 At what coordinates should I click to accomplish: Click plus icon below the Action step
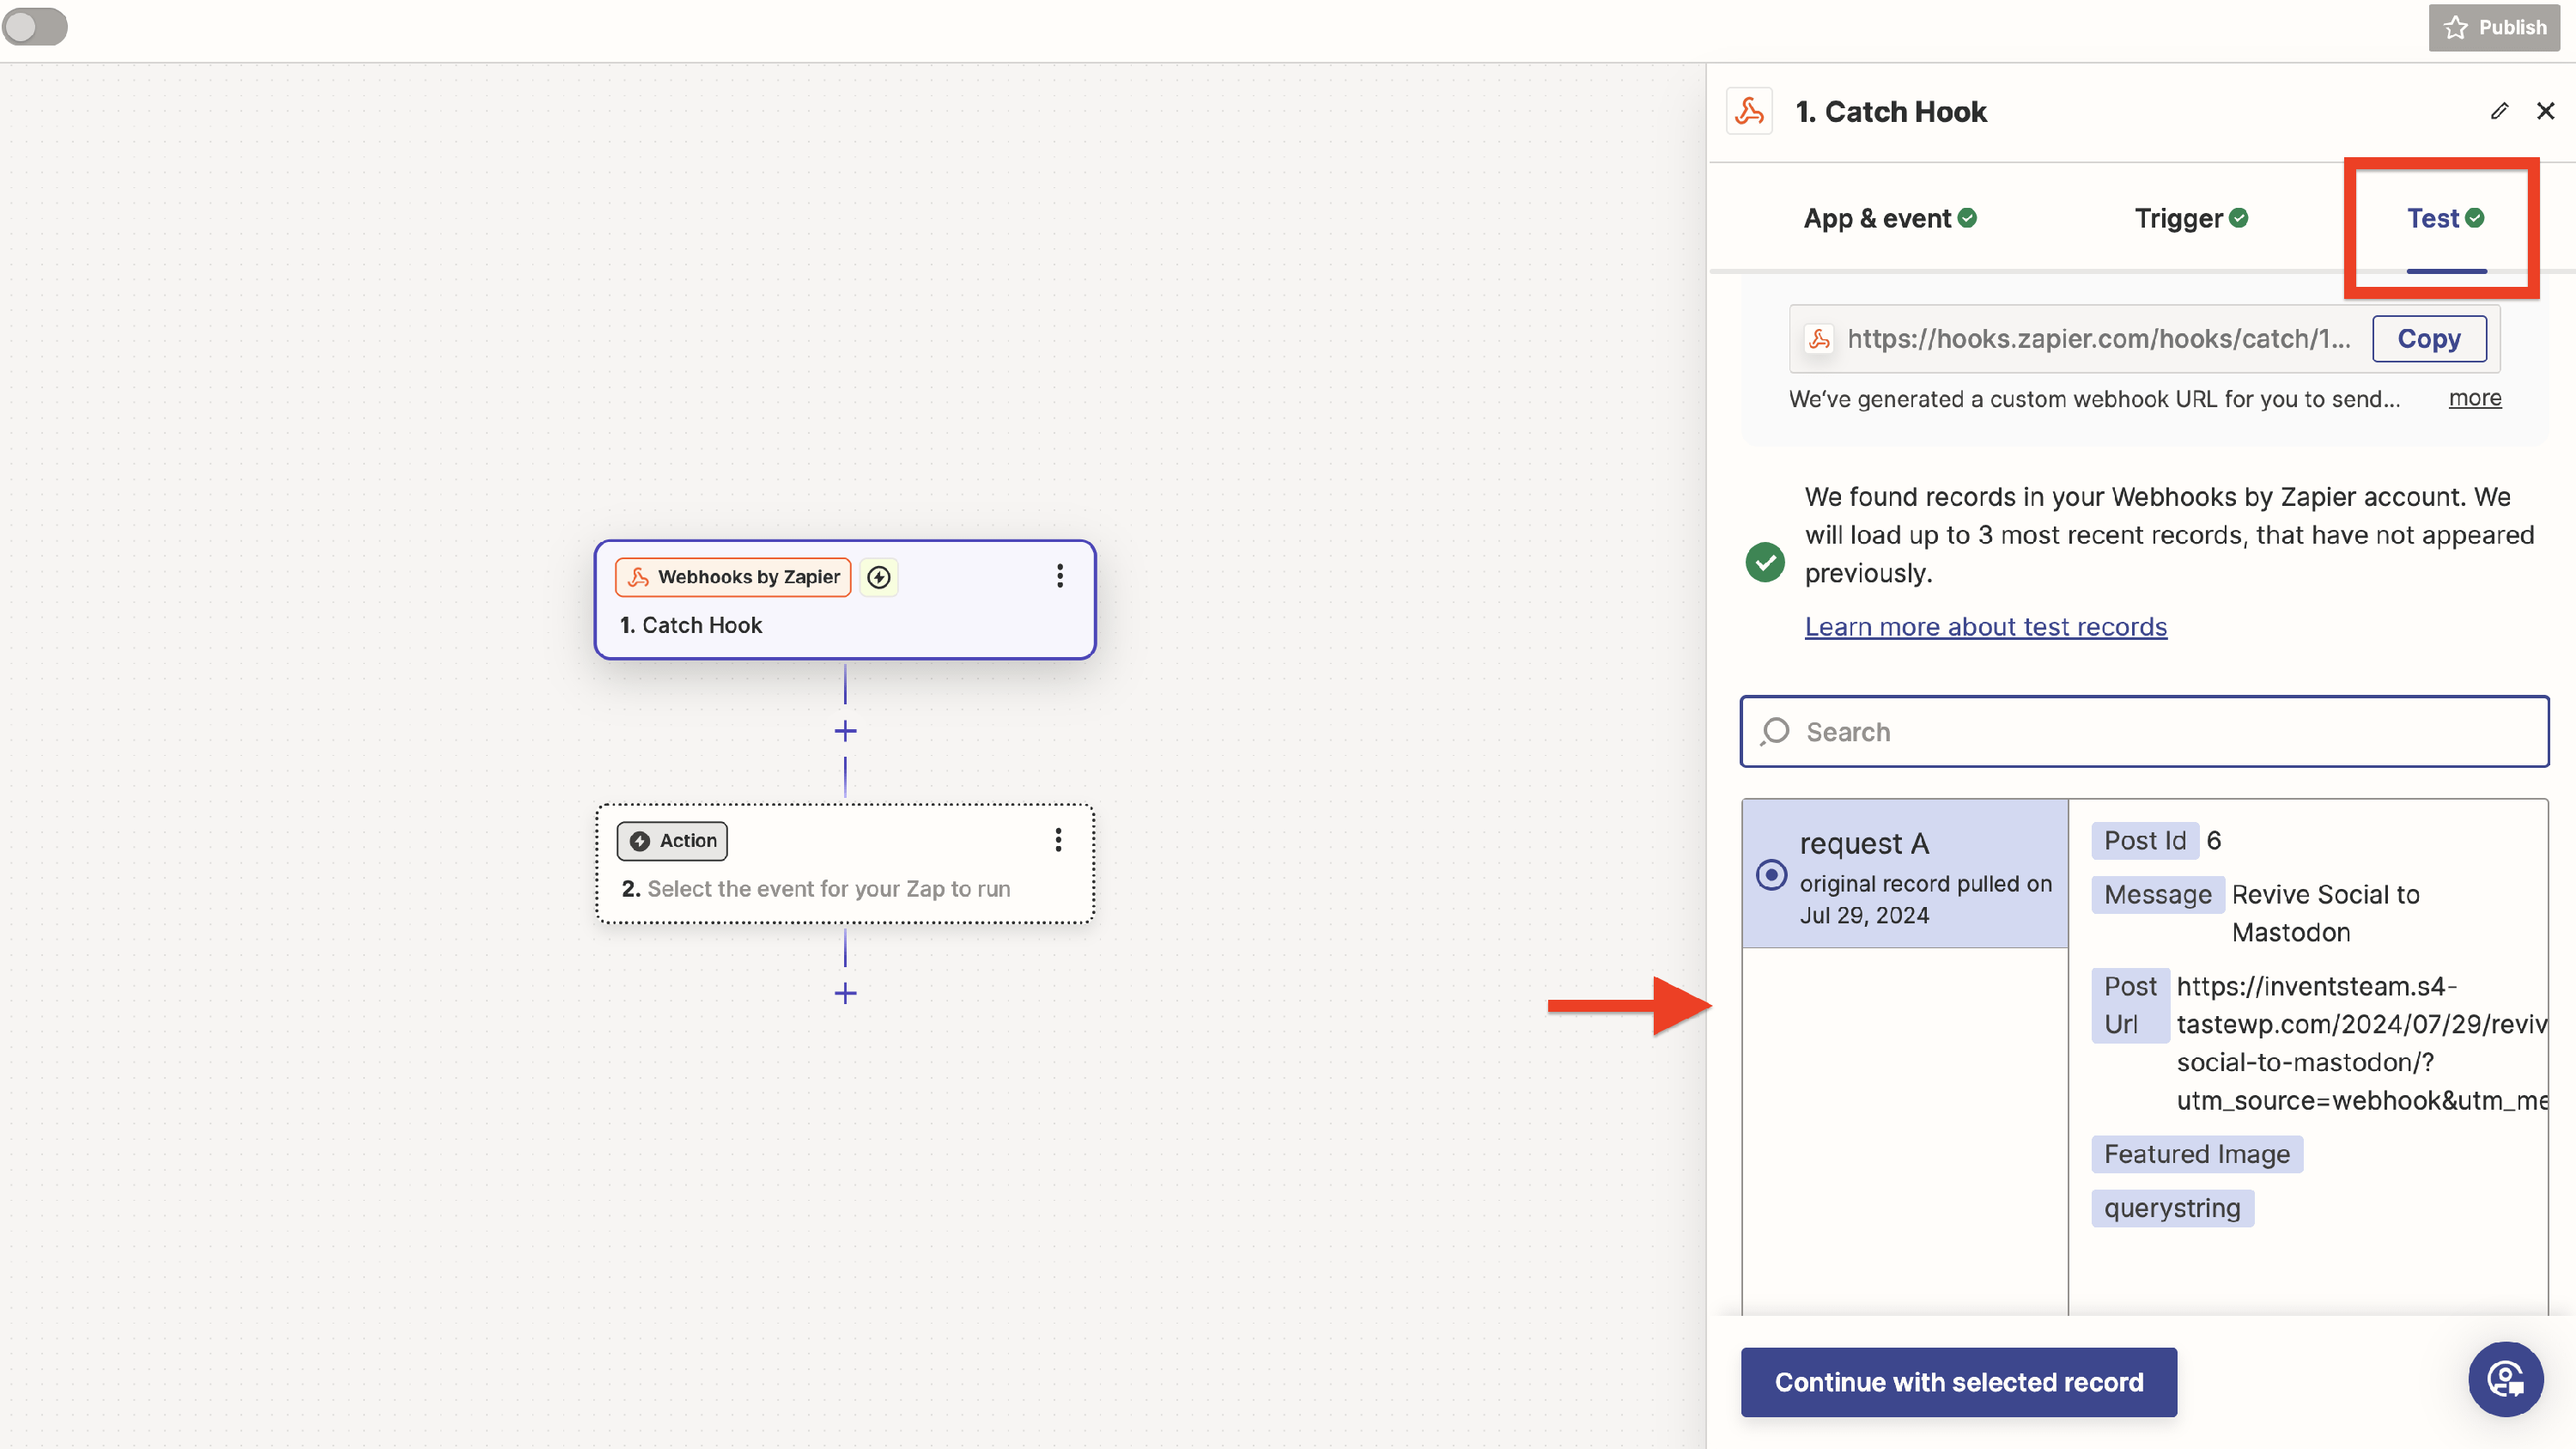(845, 993)
